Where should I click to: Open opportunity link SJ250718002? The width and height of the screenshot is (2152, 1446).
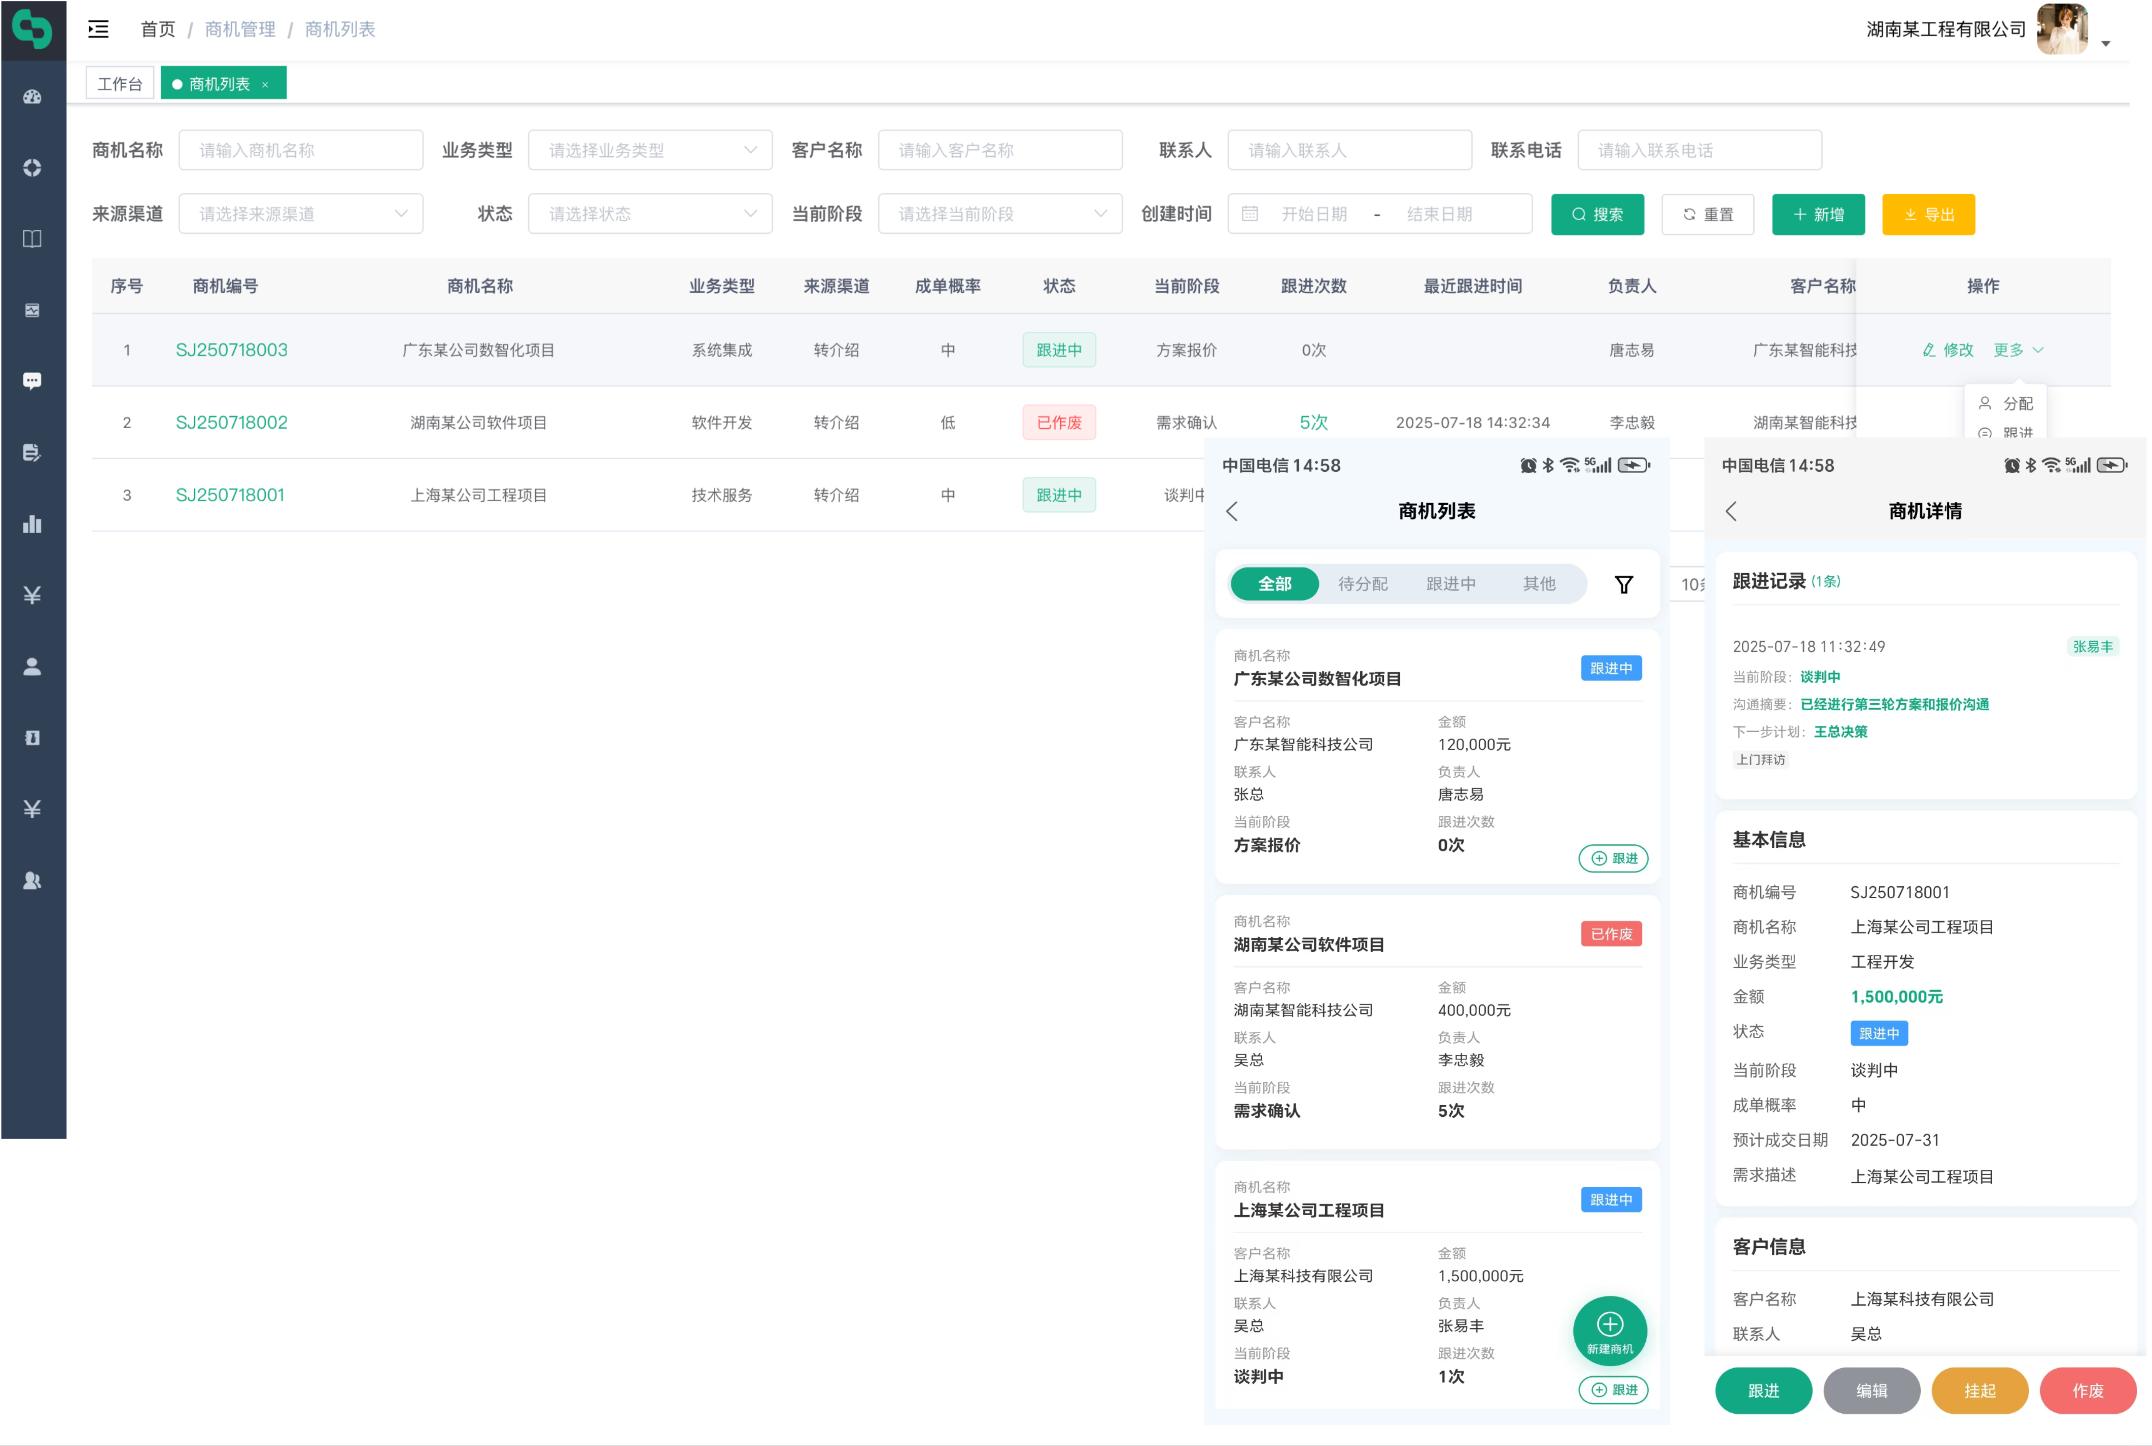click(231, 423)
